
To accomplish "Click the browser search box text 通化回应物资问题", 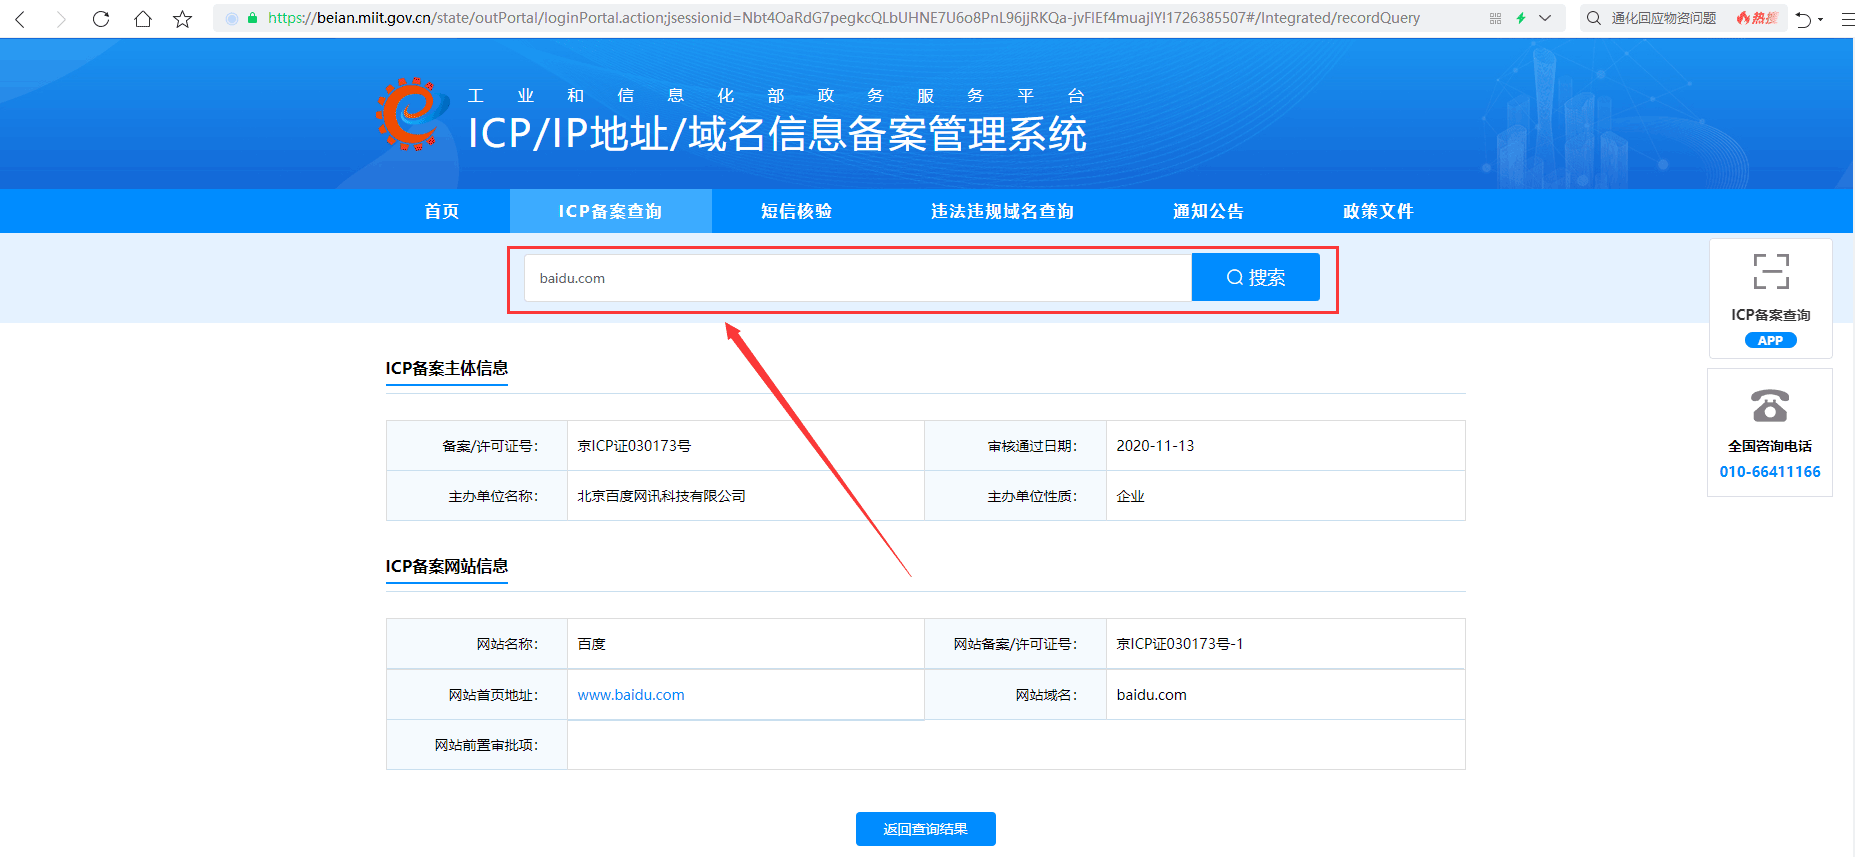I will point(1664,18).
